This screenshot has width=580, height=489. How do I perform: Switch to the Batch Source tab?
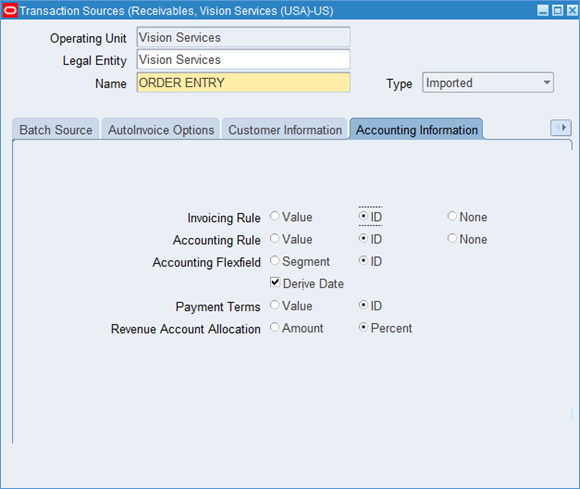(55, 129)
